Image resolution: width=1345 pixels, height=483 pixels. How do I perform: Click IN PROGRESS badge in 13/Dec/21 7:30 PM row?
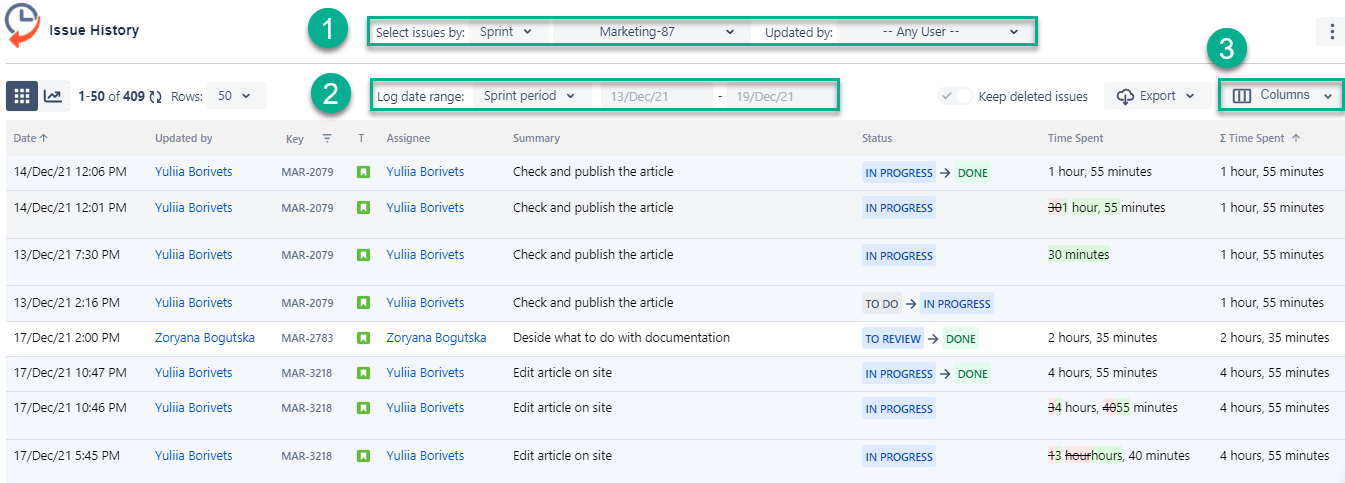pos(899,256)
